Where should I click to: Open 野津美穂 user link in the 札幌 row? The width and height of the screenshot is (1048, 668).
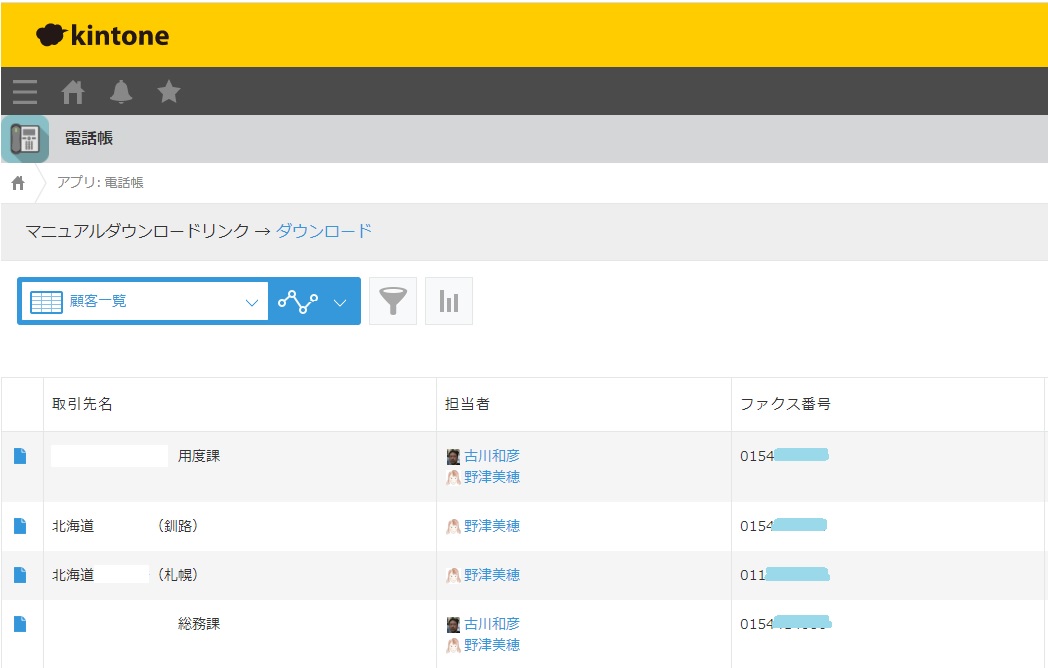click(x=492, y=575)
